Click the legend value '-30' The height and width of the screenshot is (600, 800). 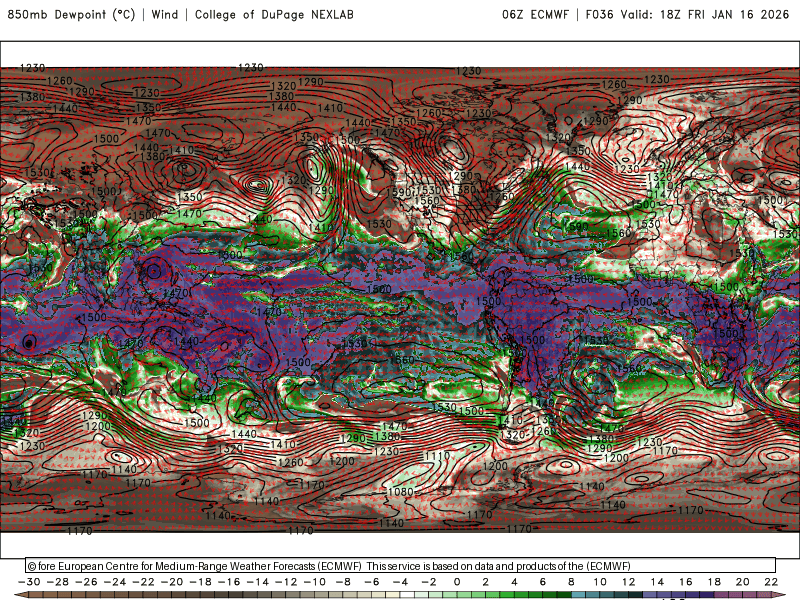click(29, 582)
